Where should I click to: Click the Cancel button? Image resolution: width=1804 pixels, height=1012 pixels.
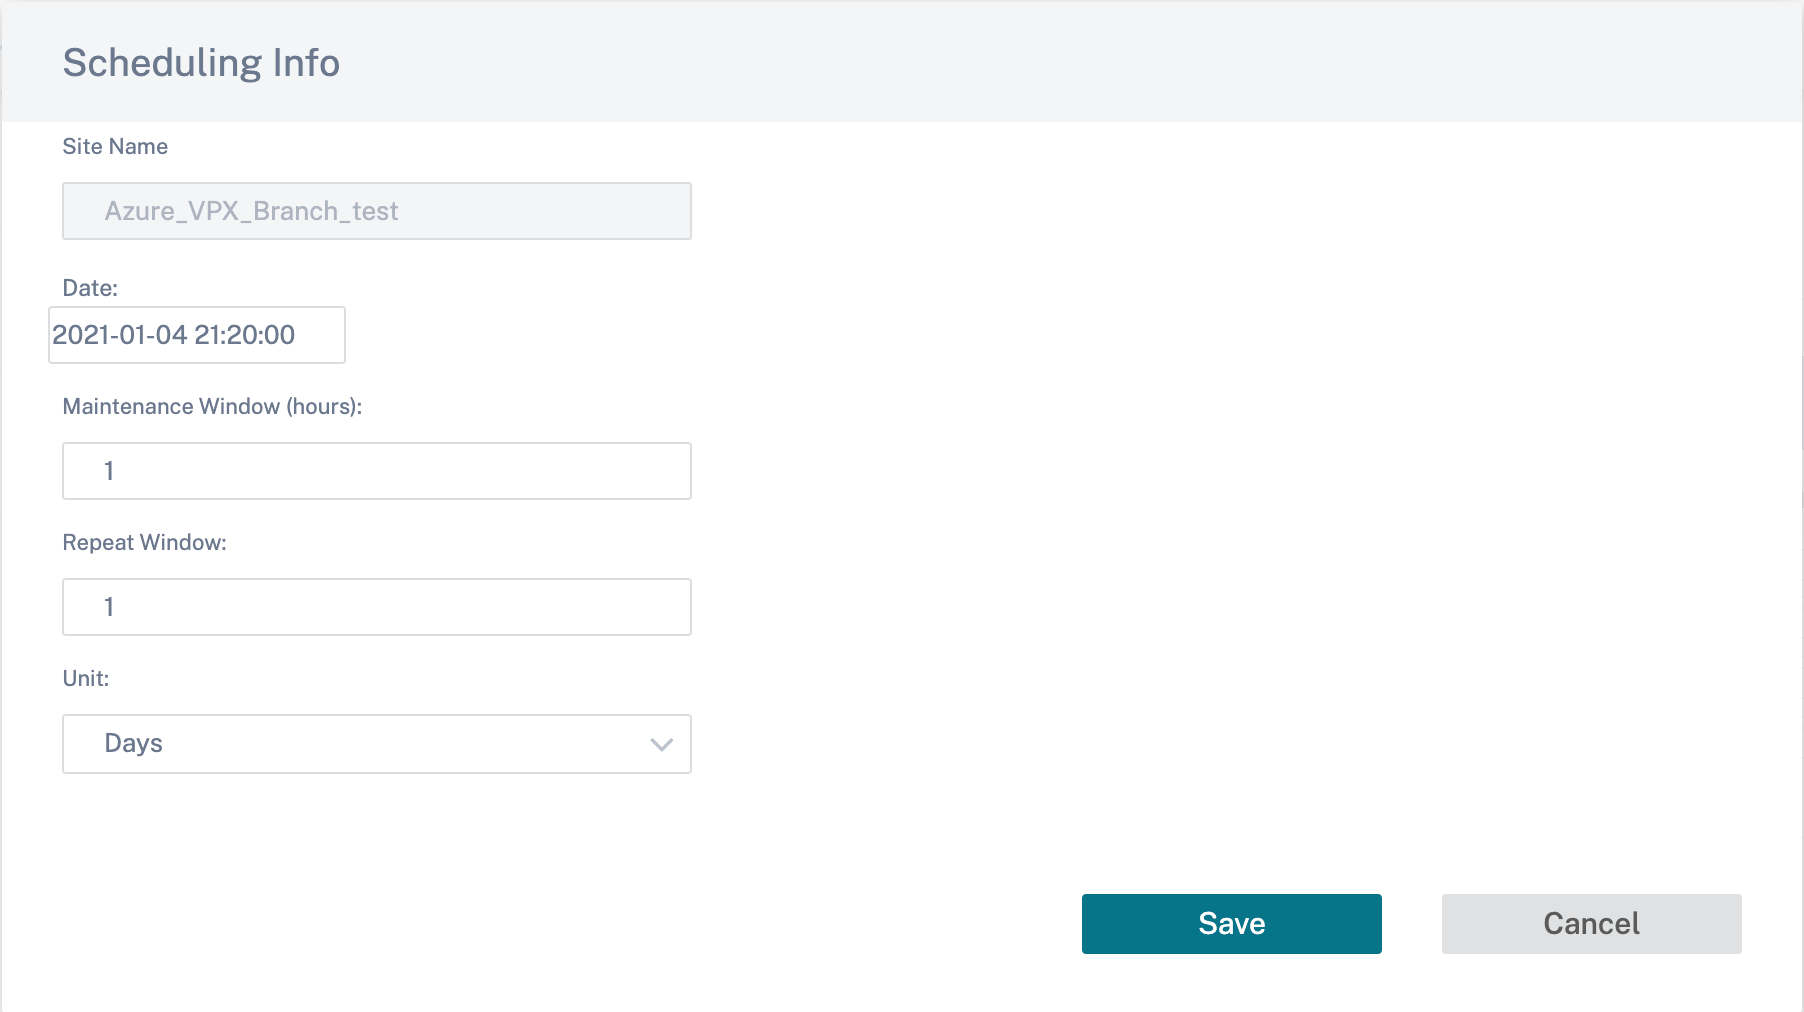1591,923
